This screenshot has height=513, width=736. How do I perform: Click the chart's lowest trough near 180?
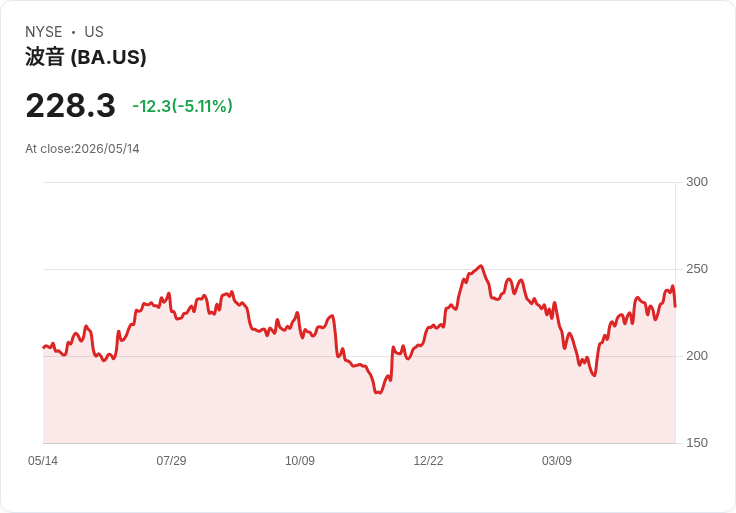tap(378, 392)
